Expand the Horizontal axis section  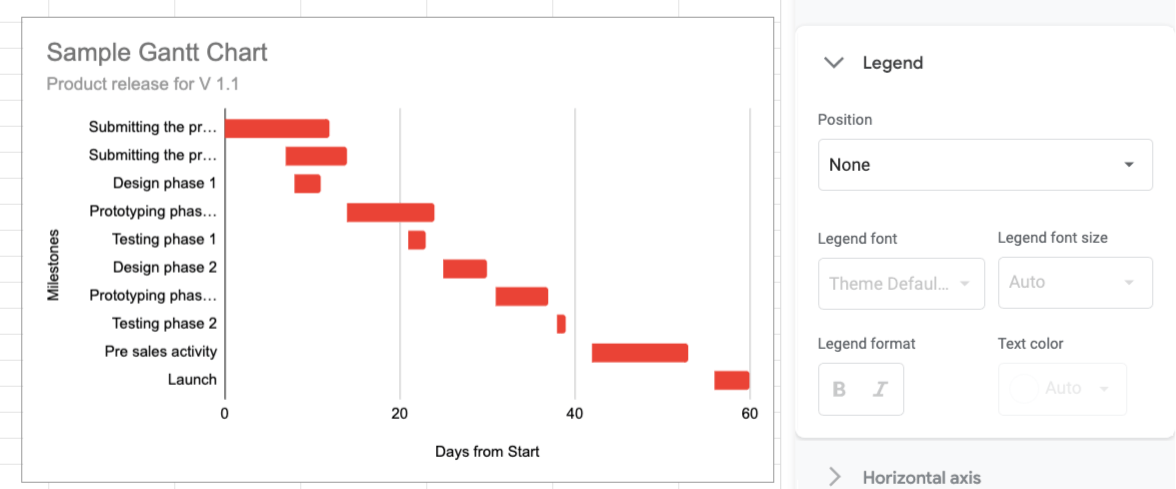point(835,477)
